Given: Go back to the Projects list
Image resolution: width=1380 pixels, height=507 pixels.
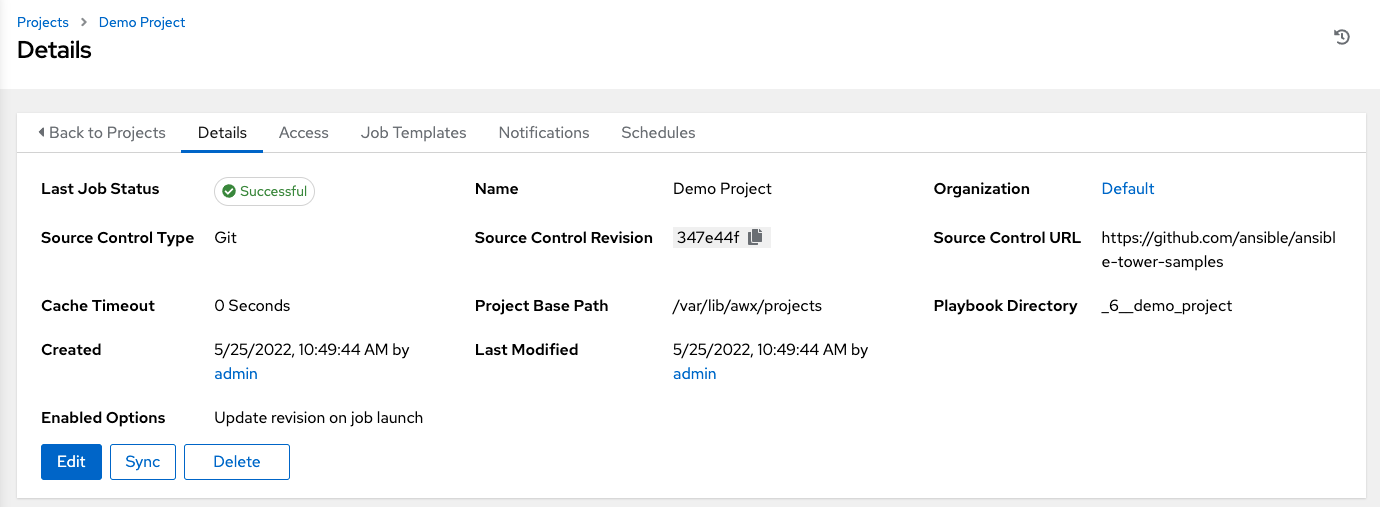Looking at the screenshot, I should tap(101, 132).
